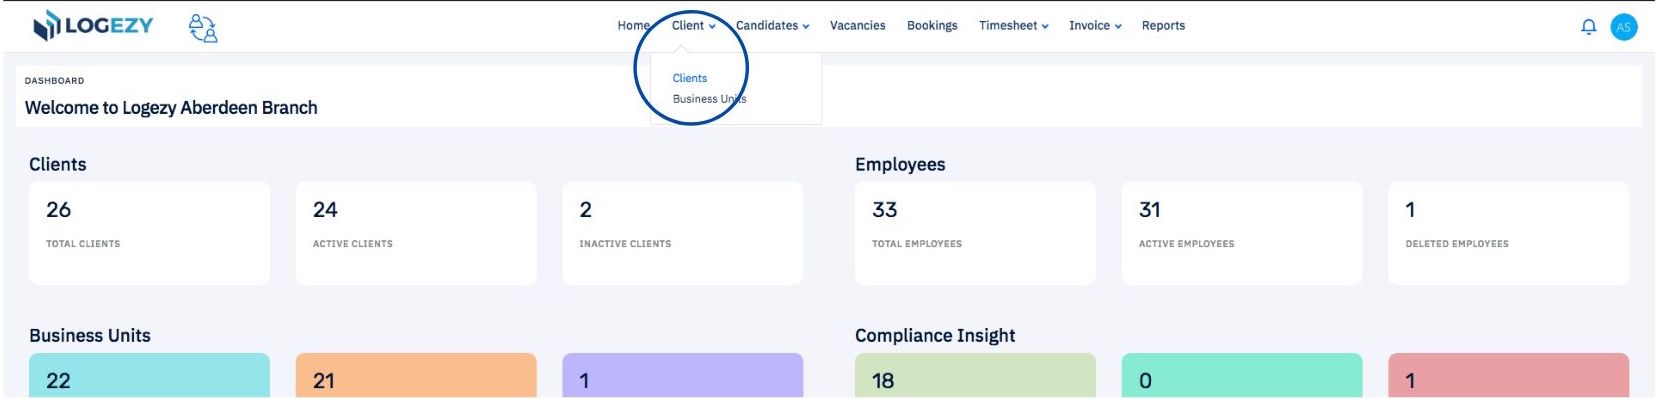Expand the Client dropdown menu
This screenshot has height=399, width=1656.
click(693, 26)
